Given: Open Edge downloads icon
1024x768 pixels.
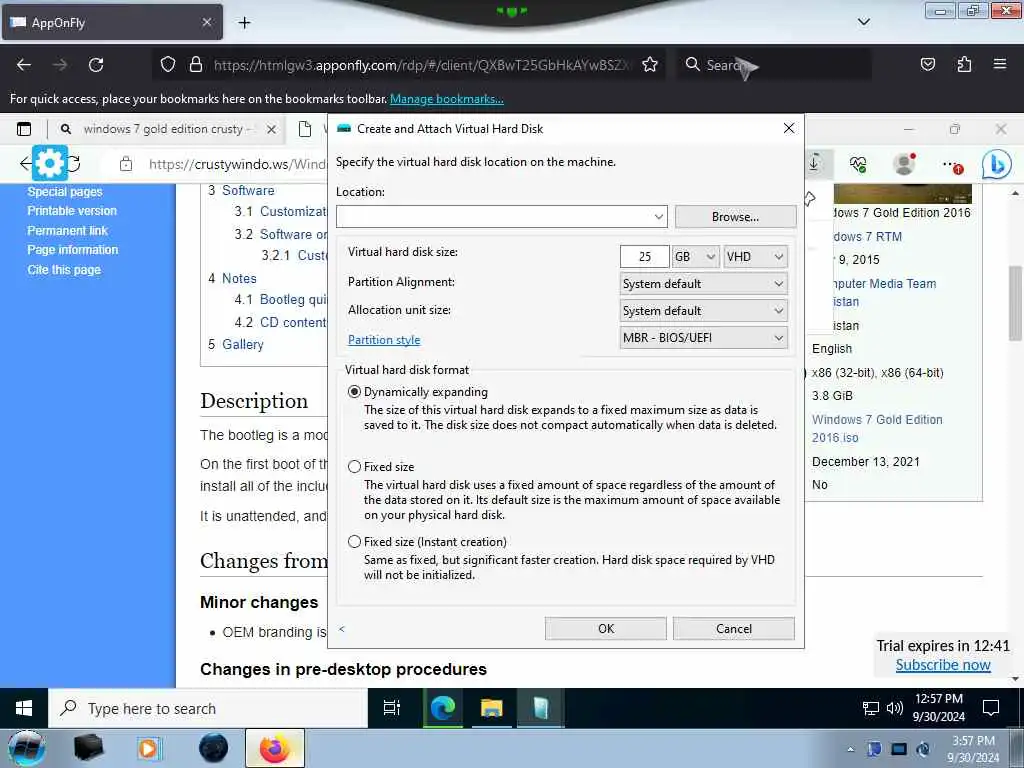Looking at the screenshot, I should [x=814, y=163].
